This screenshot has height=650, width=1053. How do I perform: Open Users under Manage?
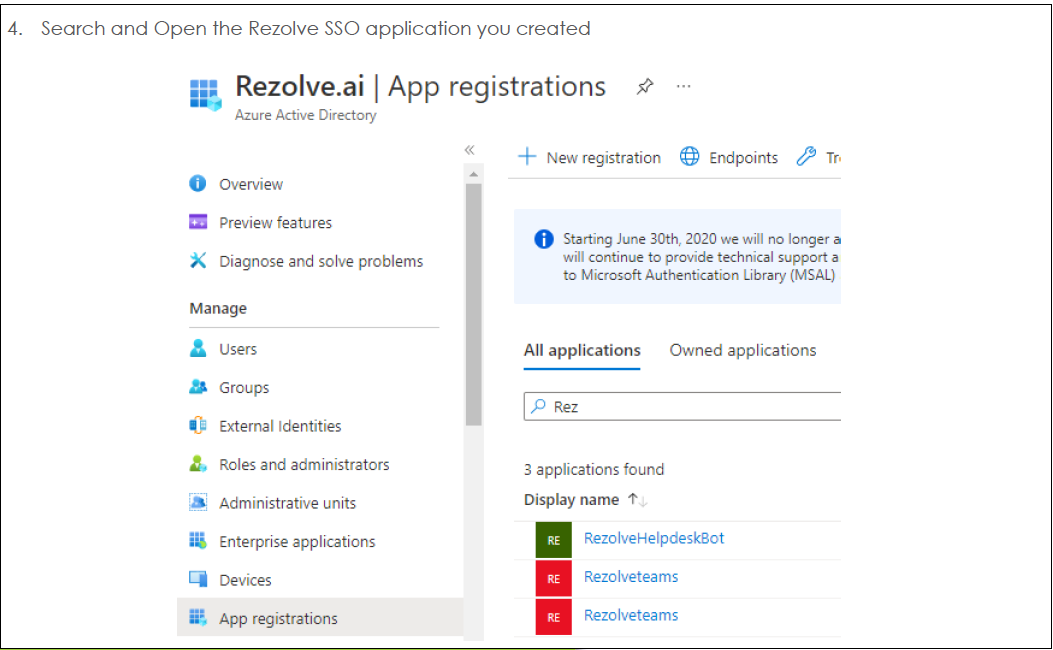[238, 349]
